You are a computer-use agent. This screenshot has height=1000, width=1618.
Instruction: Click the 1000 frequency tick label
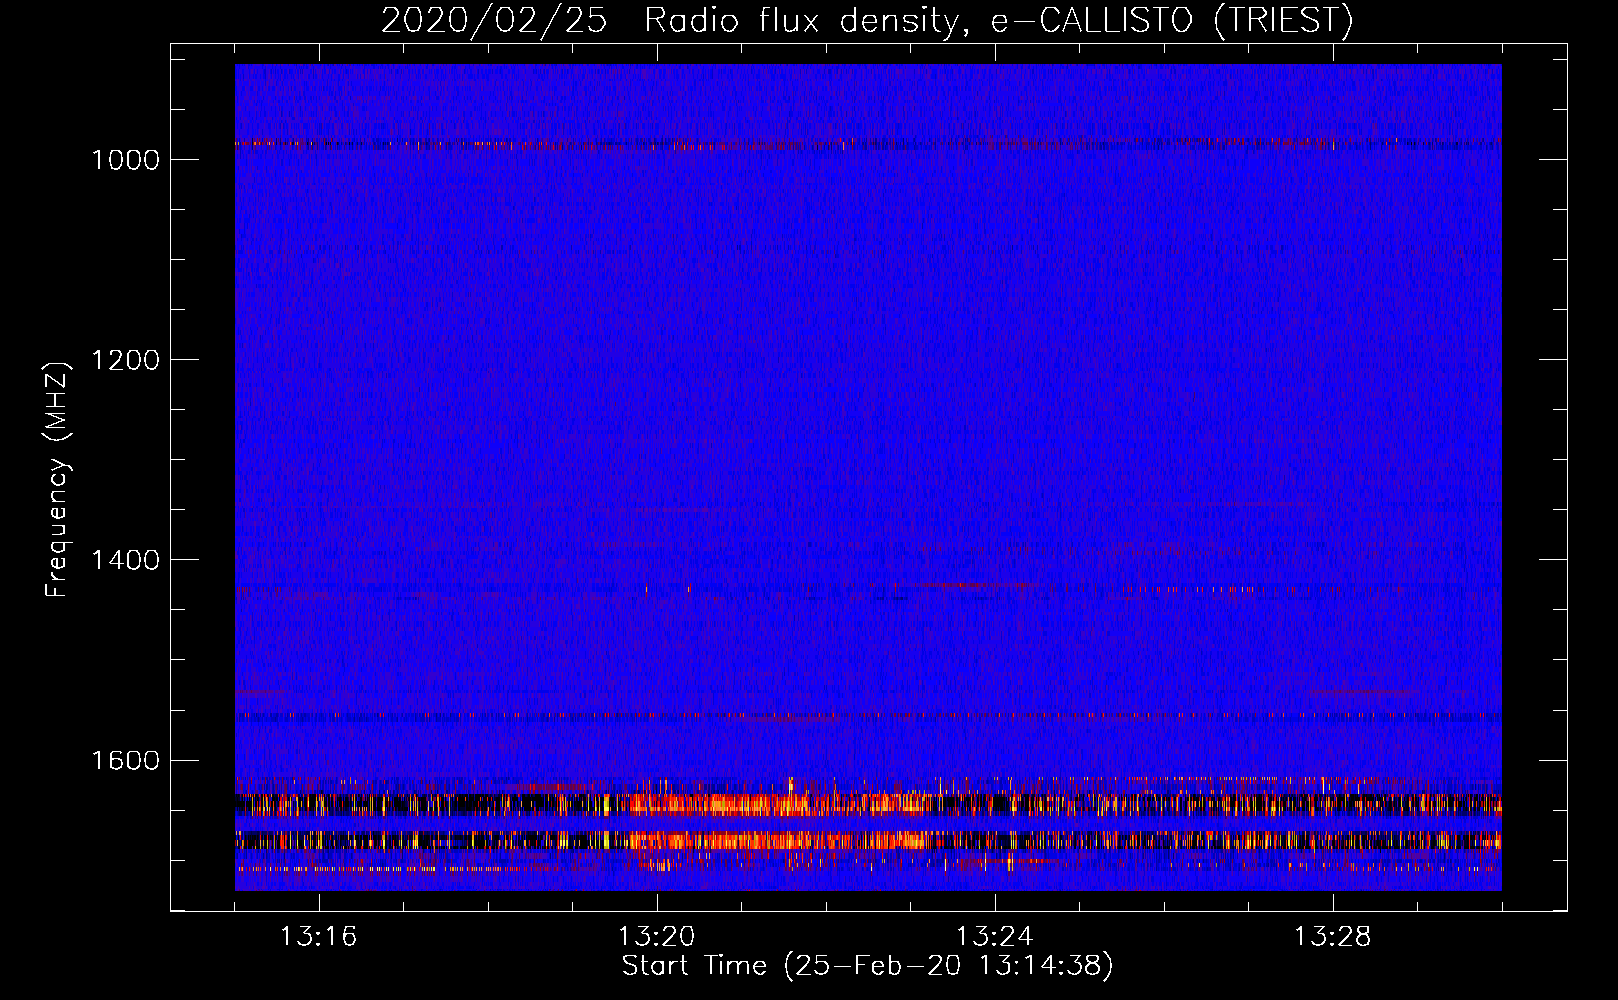click(x=126, y=160)
